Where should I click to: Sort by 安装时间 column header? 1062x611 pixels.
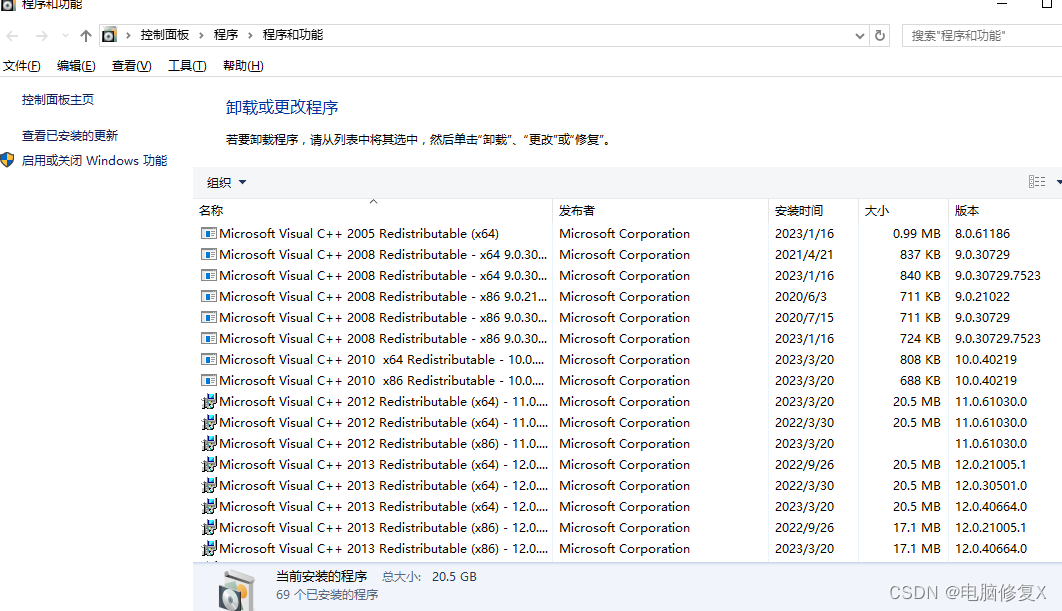(x=813, y=211)
